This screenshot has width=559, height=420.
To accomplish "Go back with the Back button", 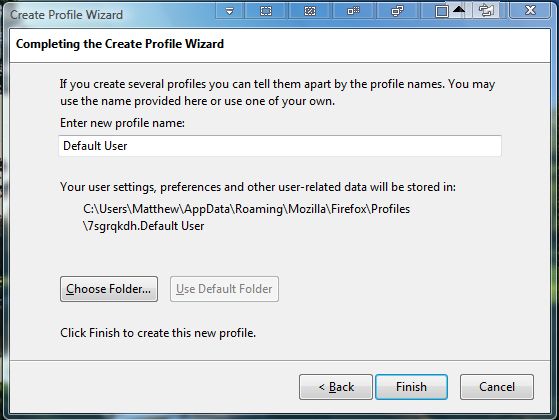I will point(336,387).
